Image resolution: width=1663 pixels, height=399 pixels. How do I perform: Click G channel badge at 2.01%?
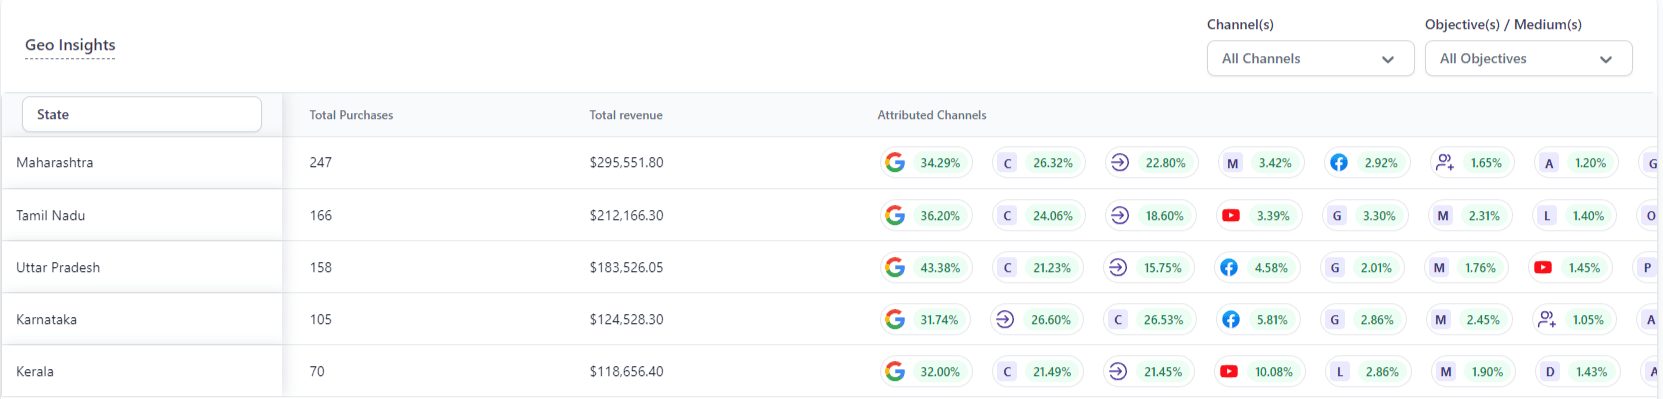click(1335, 268)
